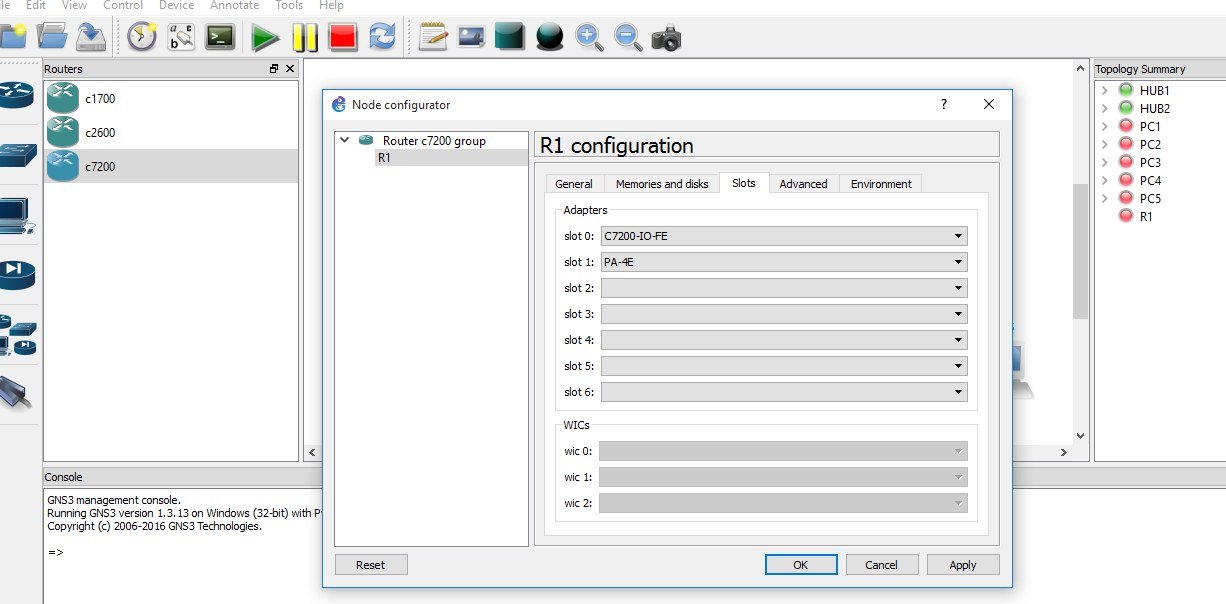The height and width of the screenshot is (604, 1226).
Task: Draw a rectangle tool icon
Action: pyautogui.click(x=510, y=37)
